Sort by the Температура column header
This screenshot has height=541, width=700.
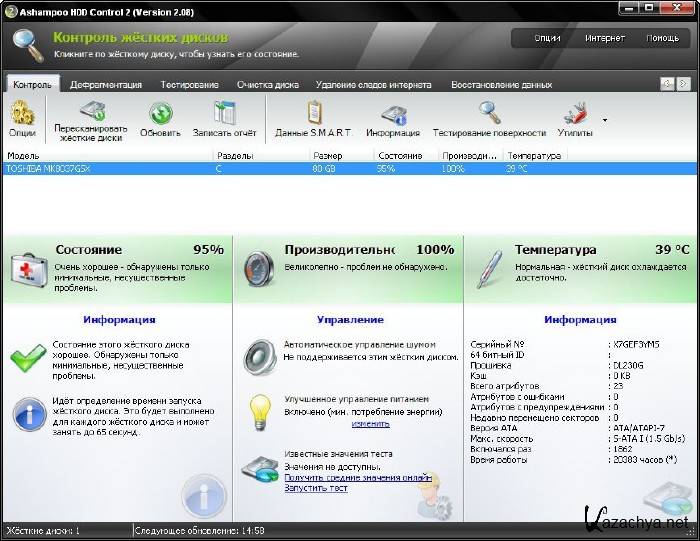532,156
